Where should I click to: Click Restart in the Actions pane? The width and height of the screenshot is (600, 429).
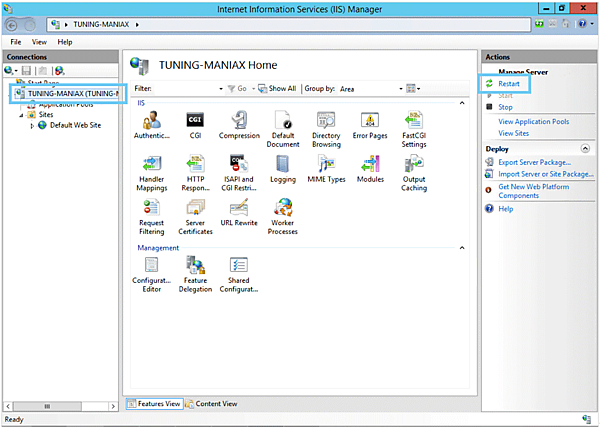pyautogui.click(x=508, y=84)
